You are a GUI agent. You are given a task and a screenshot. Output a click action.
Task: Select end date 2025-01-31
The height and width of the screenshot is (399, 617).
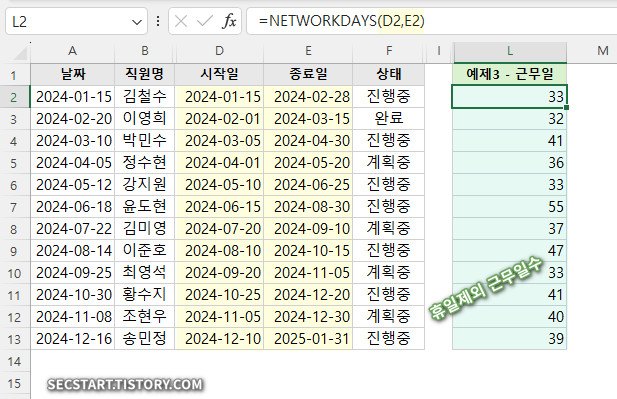click(x=308, y=339)
